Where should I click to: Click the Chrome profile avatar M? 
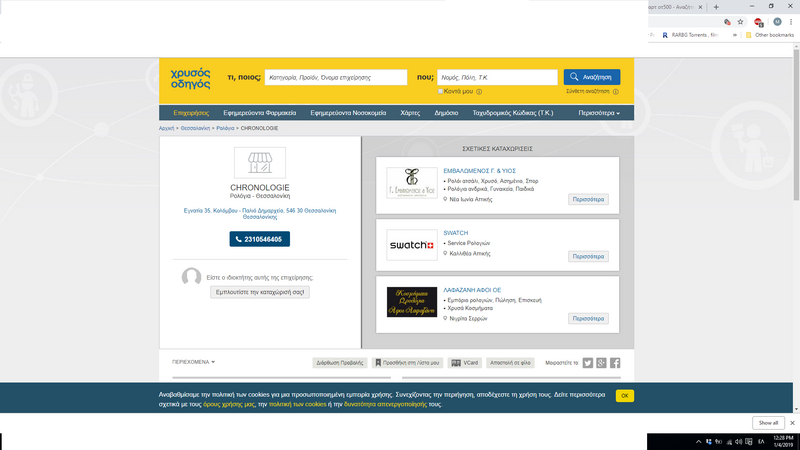click(777, 22)
